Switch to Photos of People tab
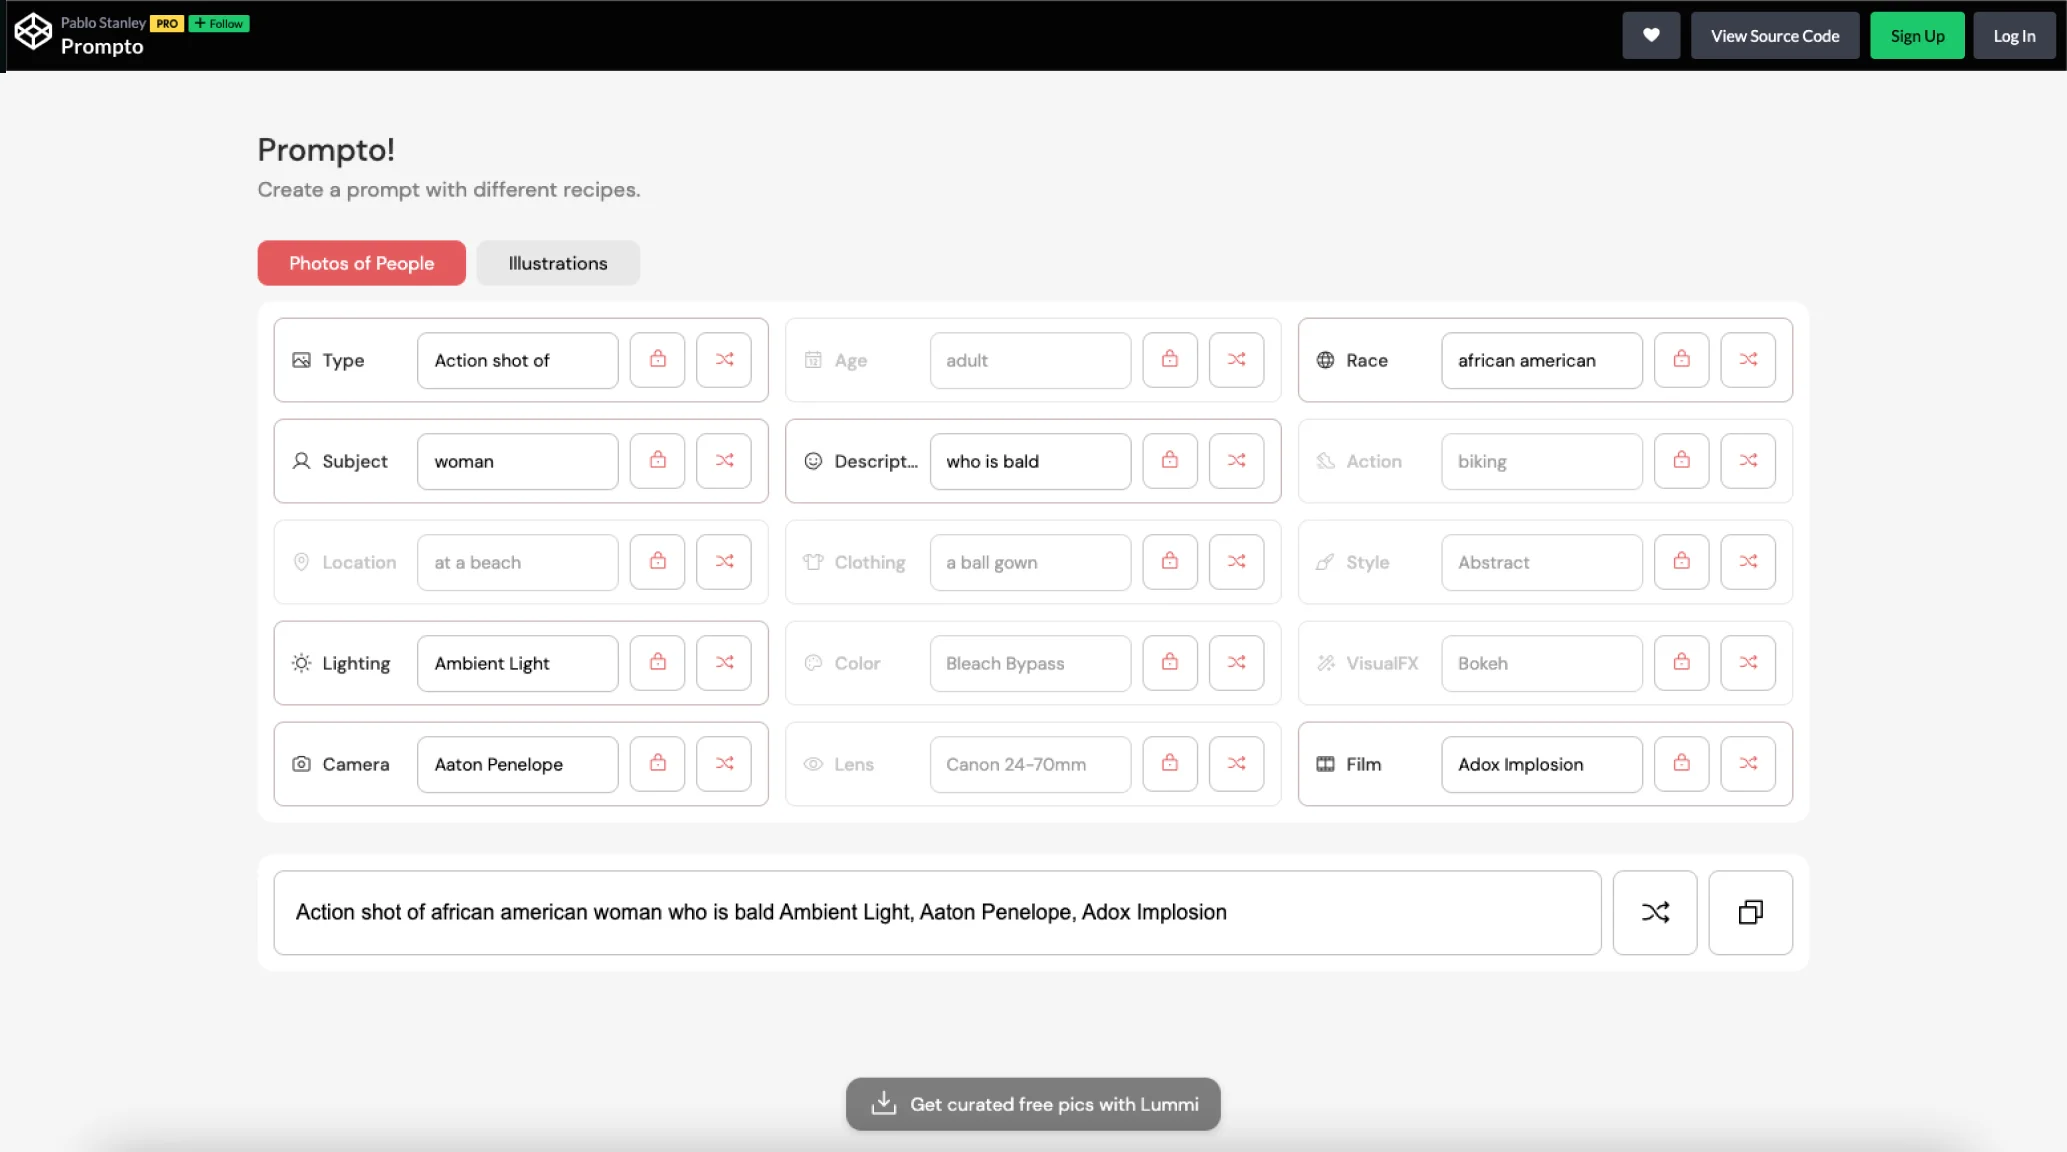 click(361, 263)
